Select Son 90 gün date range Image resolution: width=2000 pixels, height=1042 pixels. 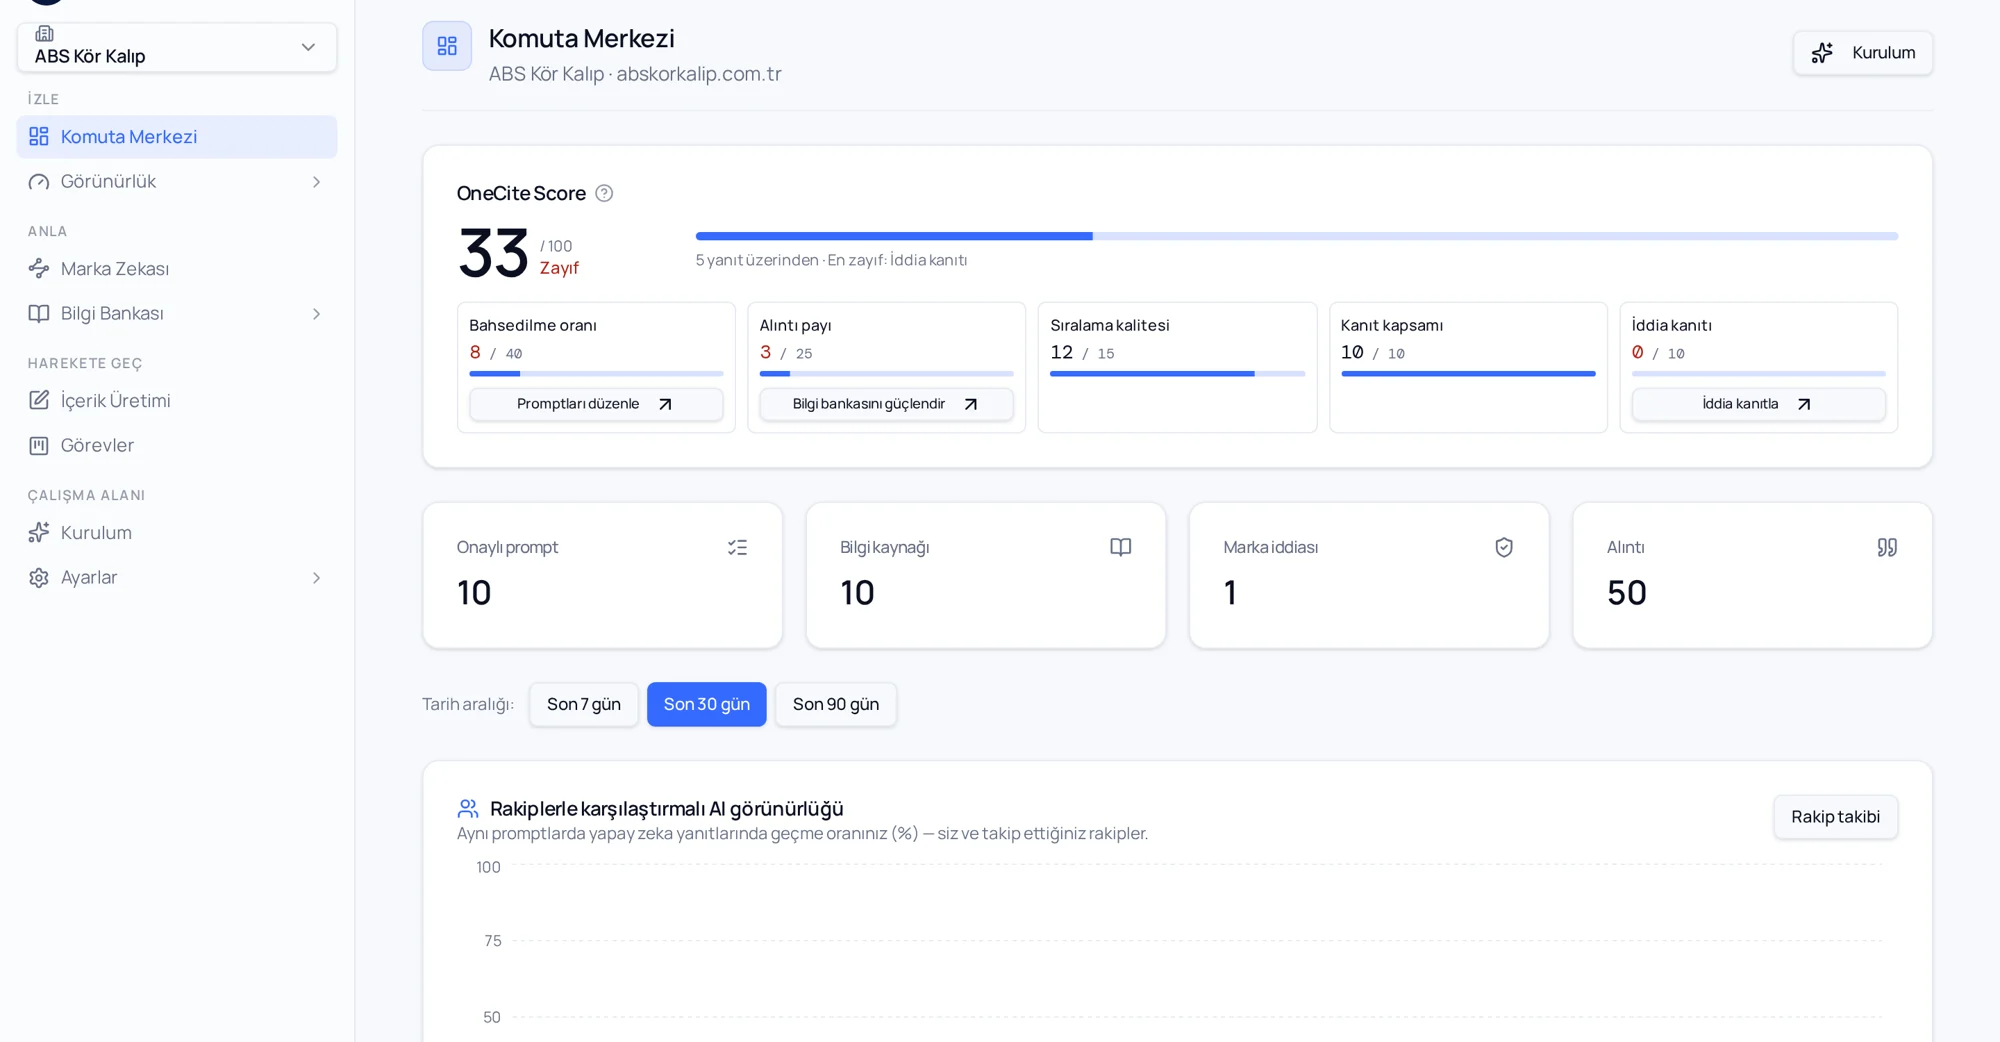pyautogui.click(x=836, y=704)
